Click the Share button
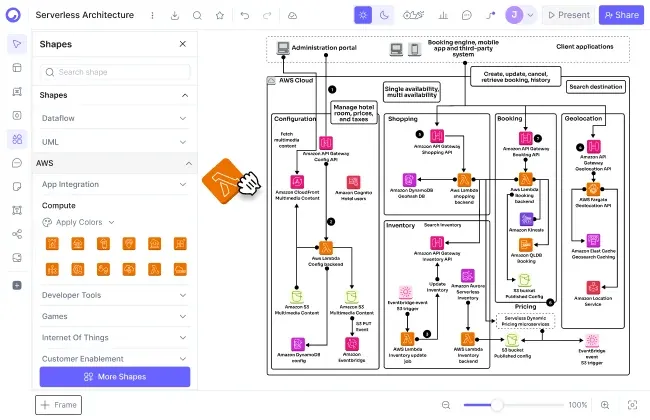 point(621,15)
